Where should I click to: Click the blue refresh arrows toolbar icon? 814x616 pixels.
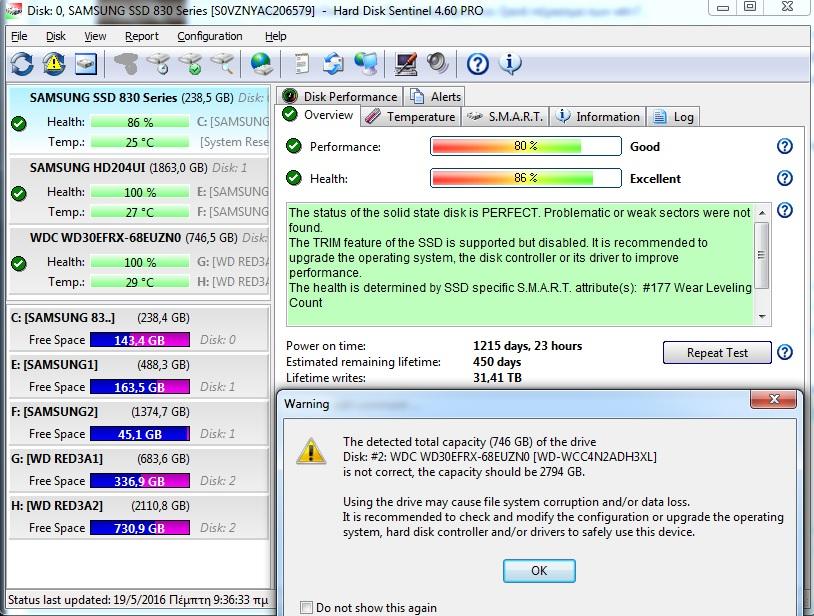pos(22,64)
